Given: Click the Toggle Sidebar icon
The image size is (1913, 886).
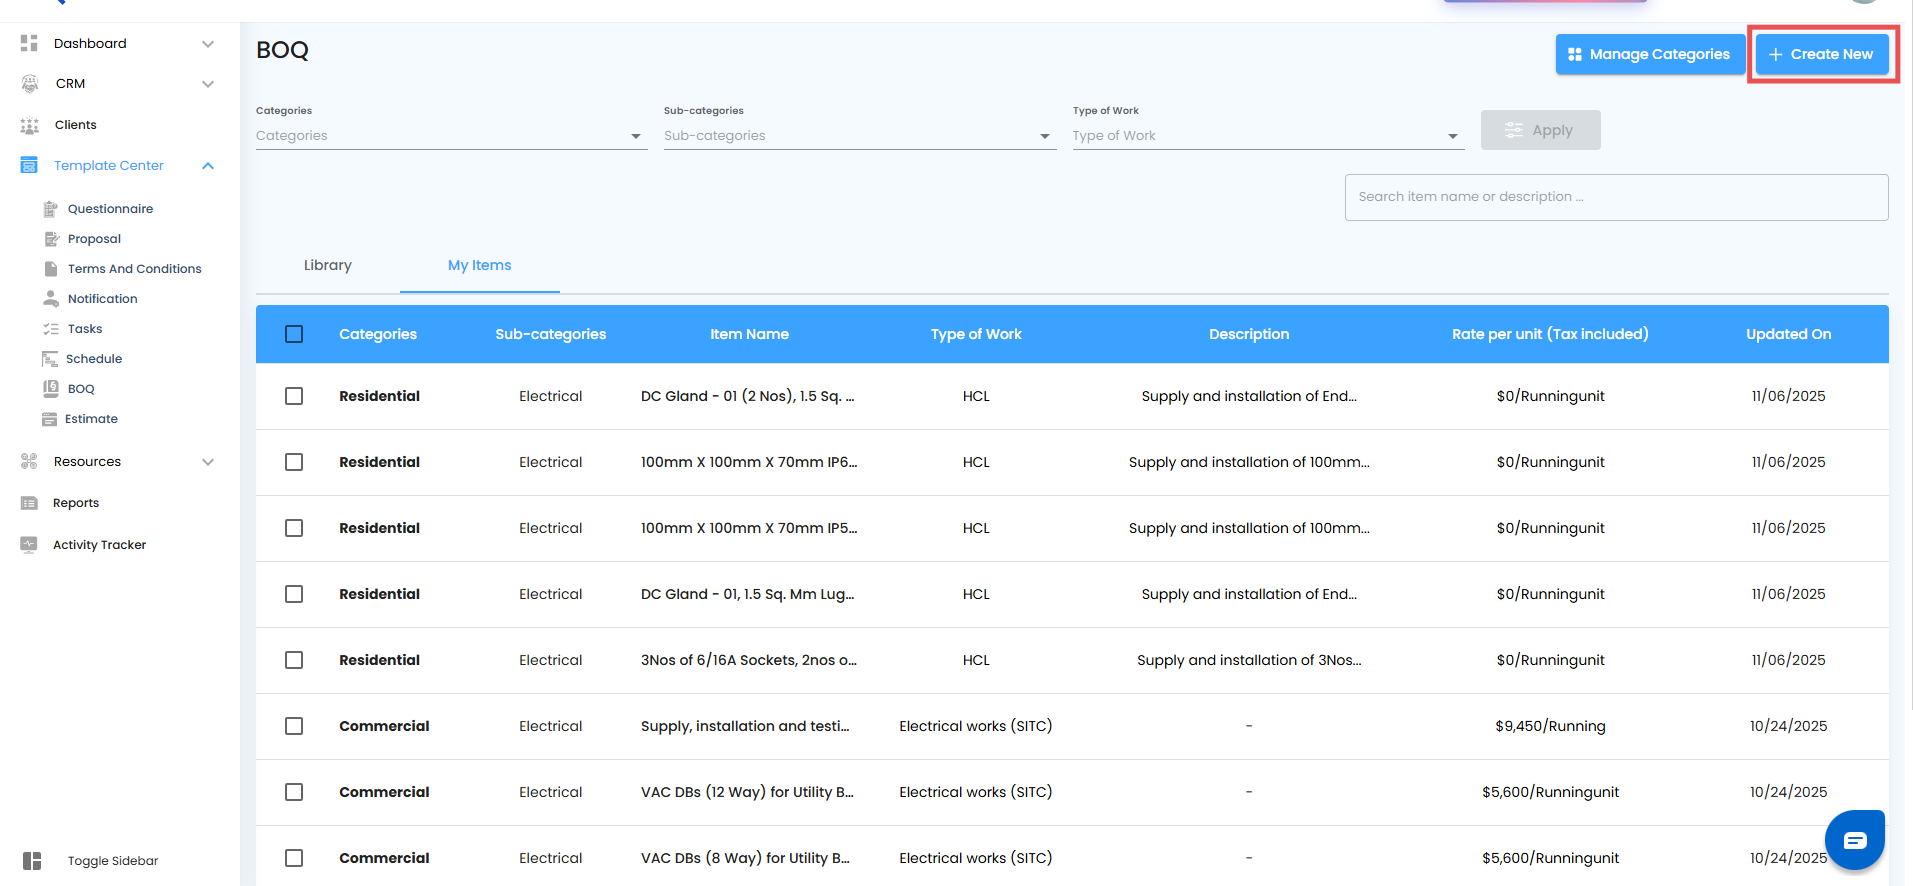Looking at the screenshot, I should pyautogui.click(x=32, y=861).
